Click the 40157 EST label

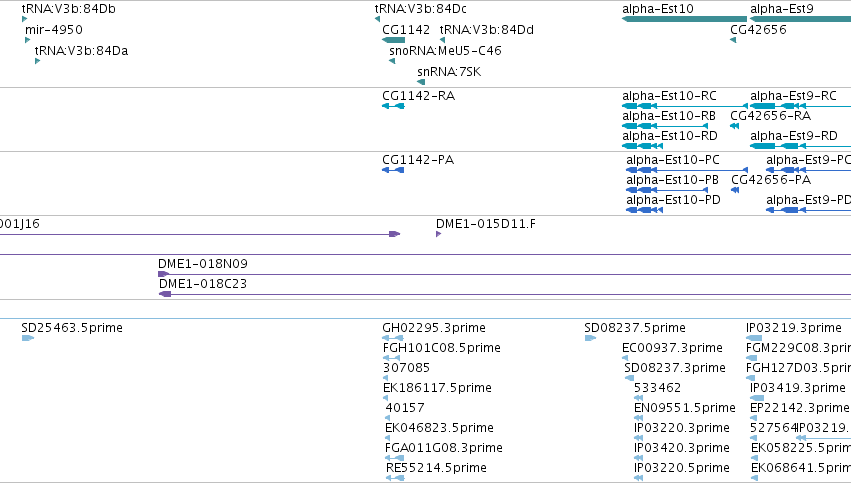click(x=405, y=408)
